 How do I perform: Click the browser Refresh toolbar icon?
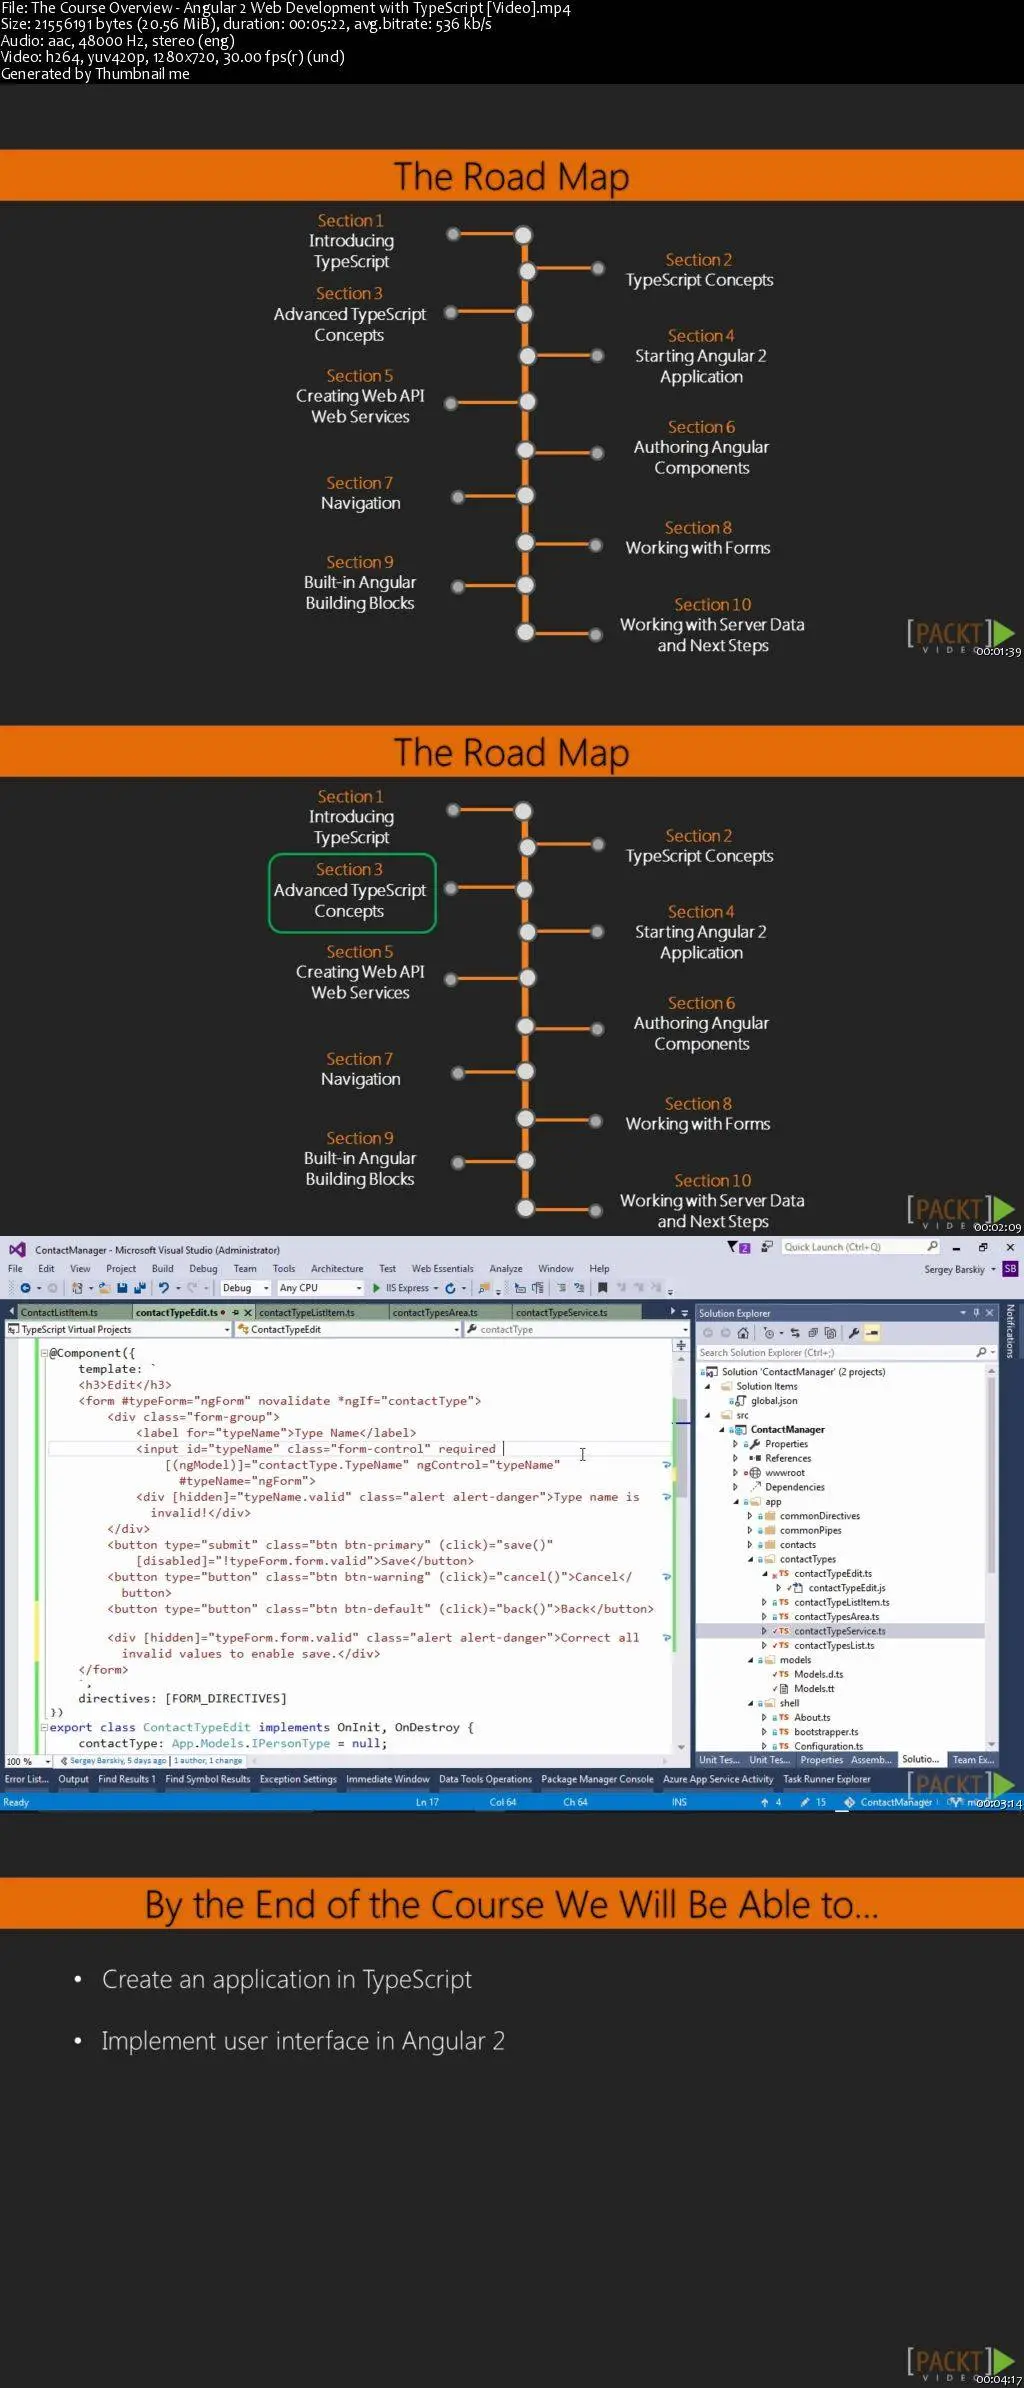(x=450, y=1288)
